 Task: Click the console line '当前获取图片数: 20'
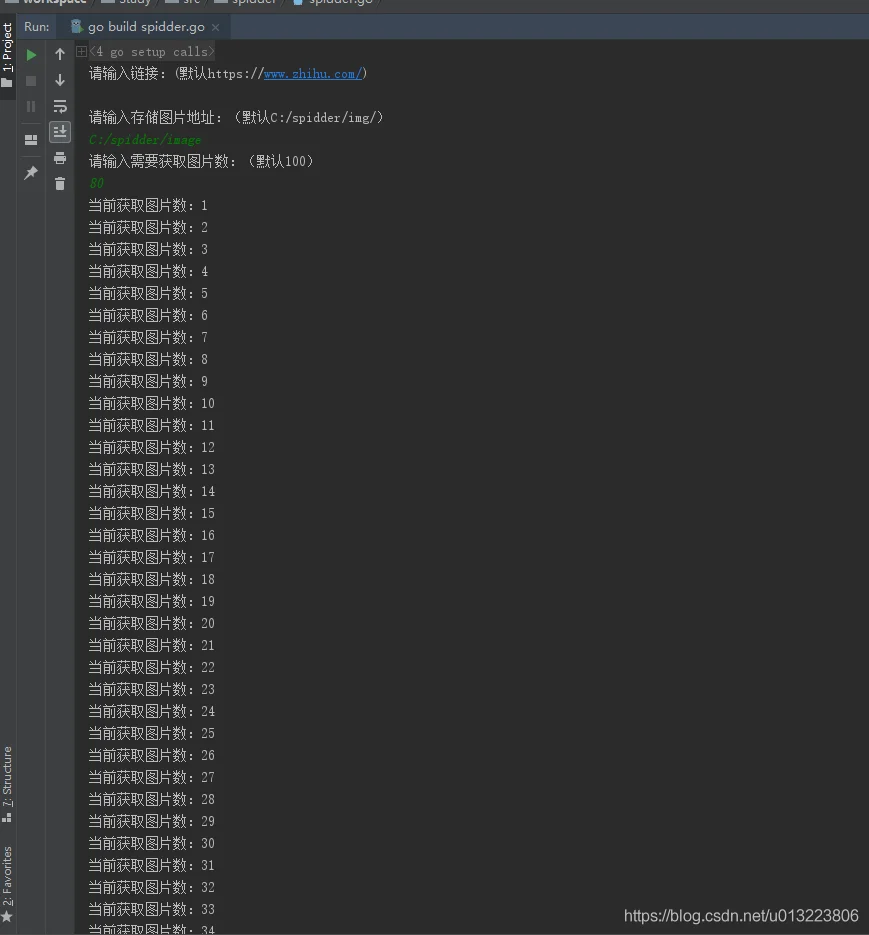(x=151, y=624)
